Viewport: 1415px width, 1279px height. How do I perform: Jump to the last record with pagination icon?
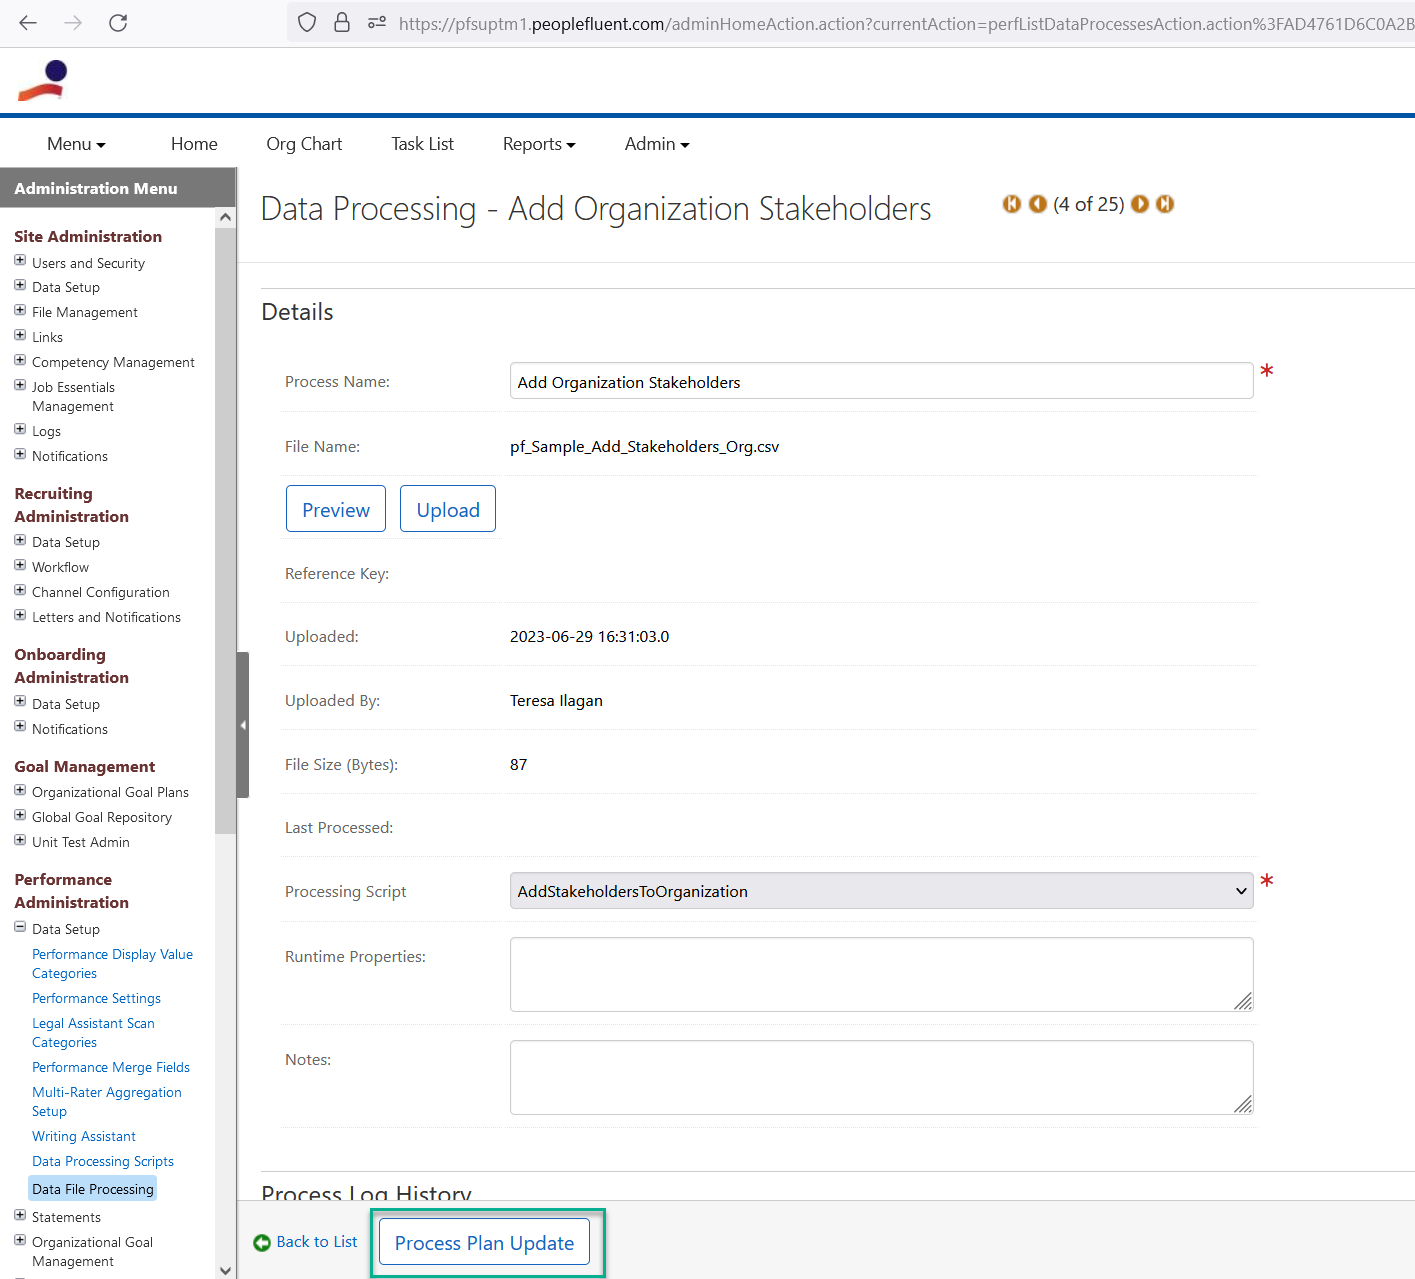1165,204
